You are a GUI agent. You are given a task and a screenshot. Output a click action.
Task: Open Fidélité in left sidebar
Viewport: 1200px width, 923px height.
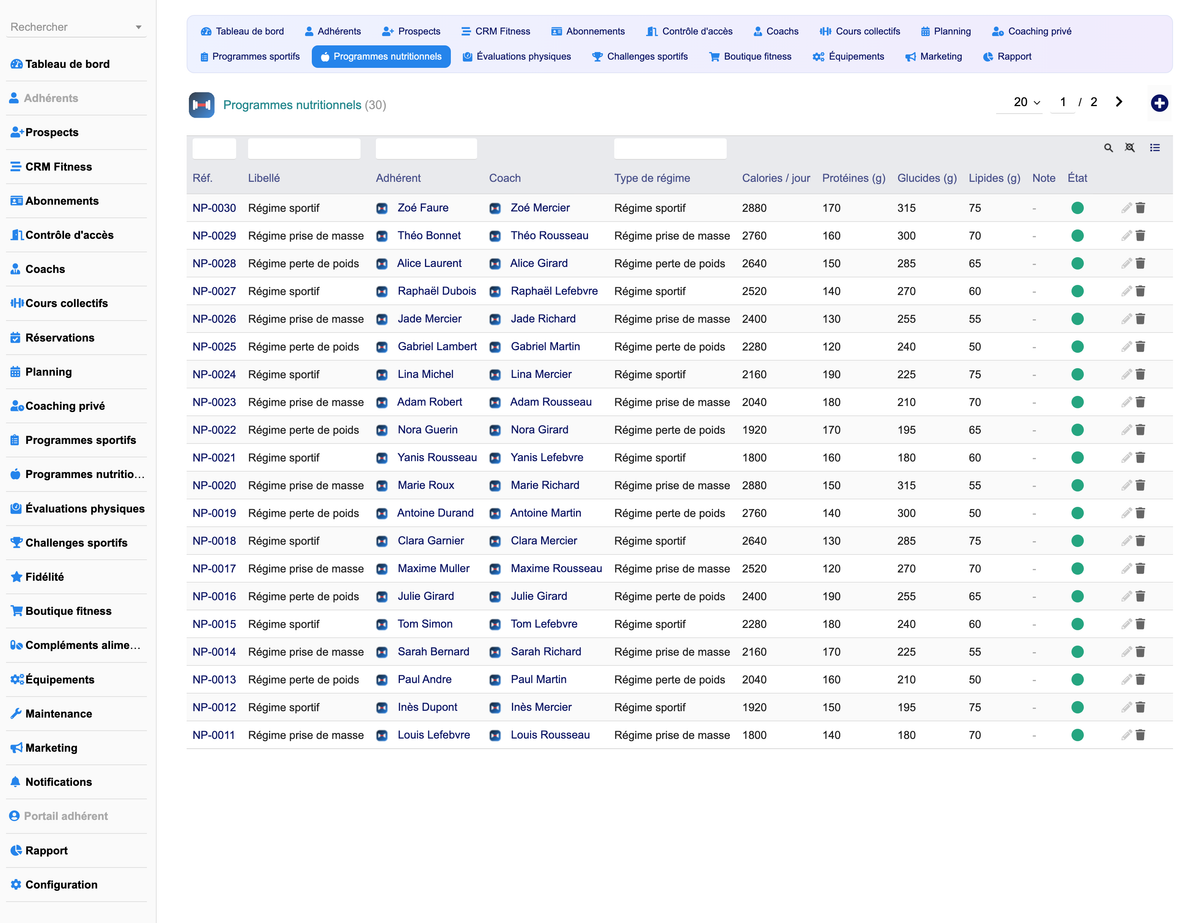click(76, 577)
